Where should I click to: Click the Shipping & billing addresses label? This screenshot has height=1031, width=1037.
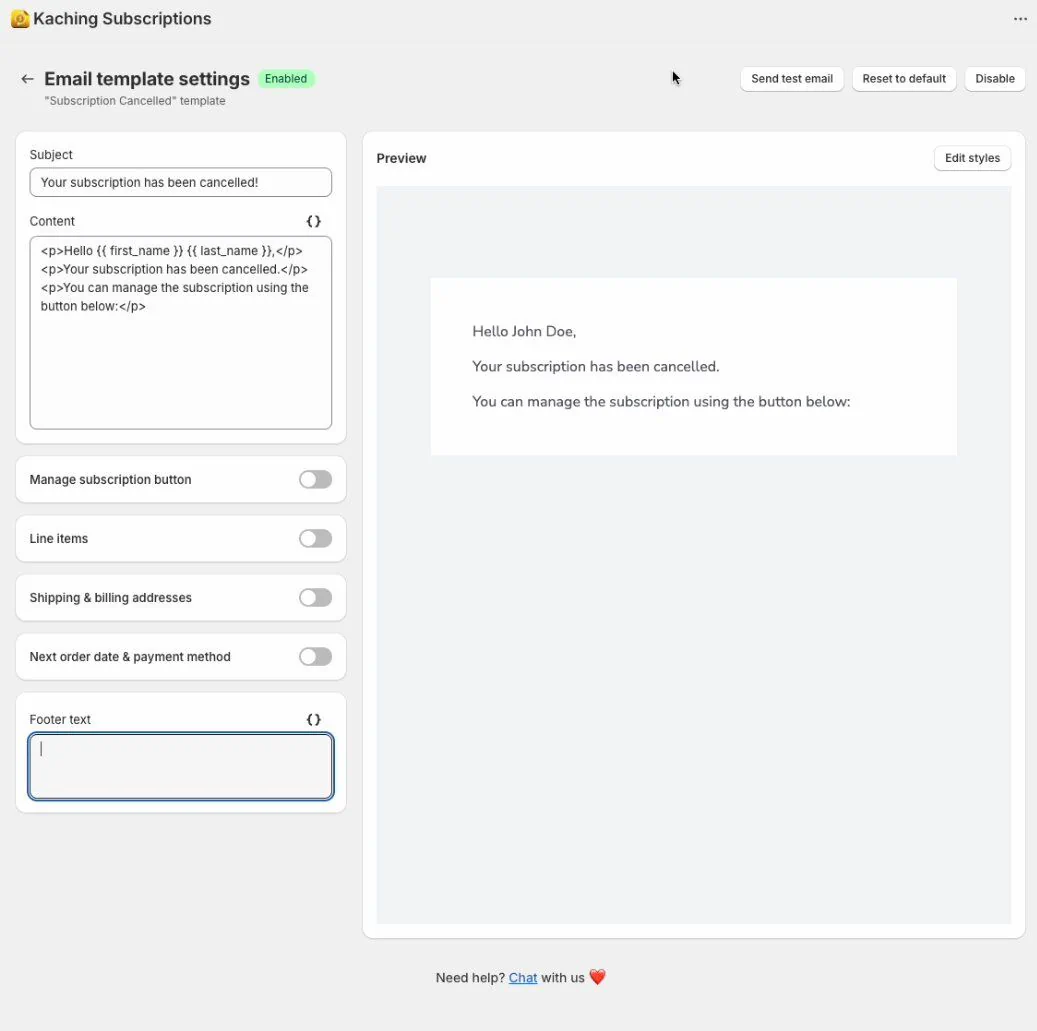pos(110,598)
